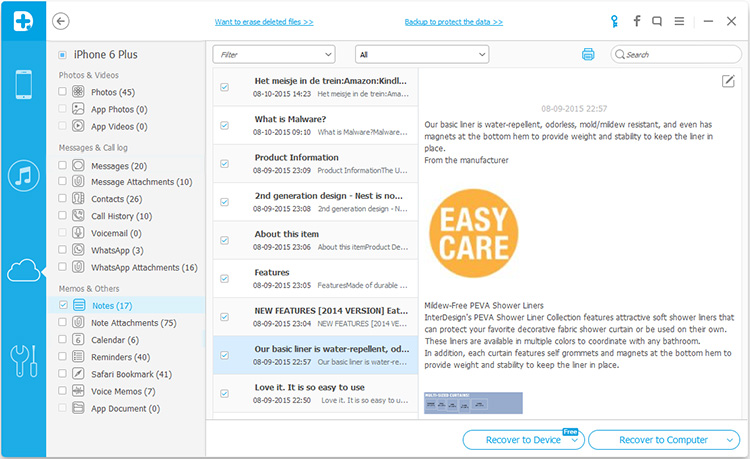The width and height of the screenshot is (750, 459).
Task: Check the Photos (45) checkbox
Action: [x=62, y=91]
